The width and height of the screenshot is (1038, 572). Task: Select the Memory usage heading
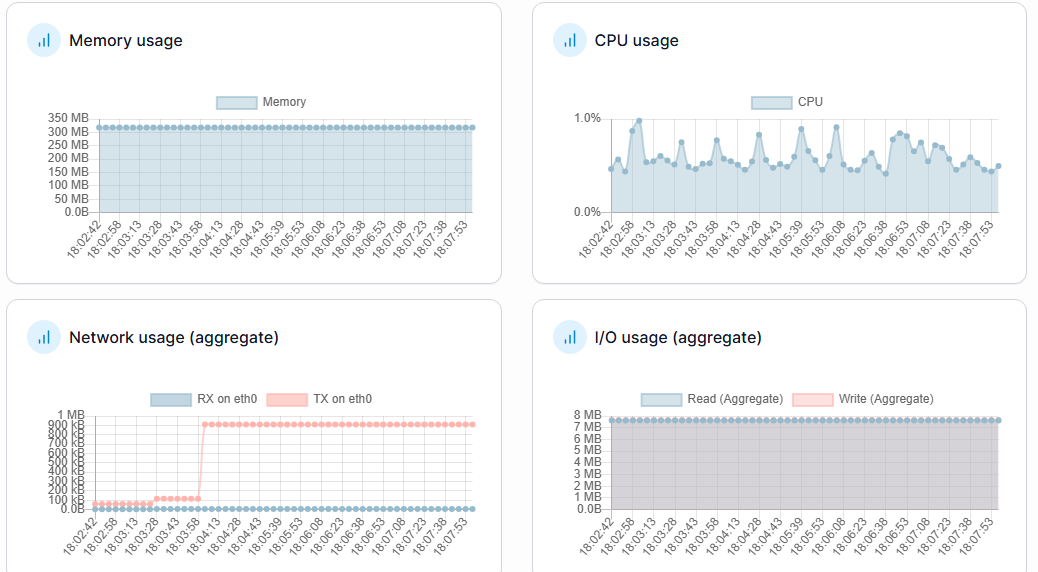pyautogui.click(x=125, y=41)
